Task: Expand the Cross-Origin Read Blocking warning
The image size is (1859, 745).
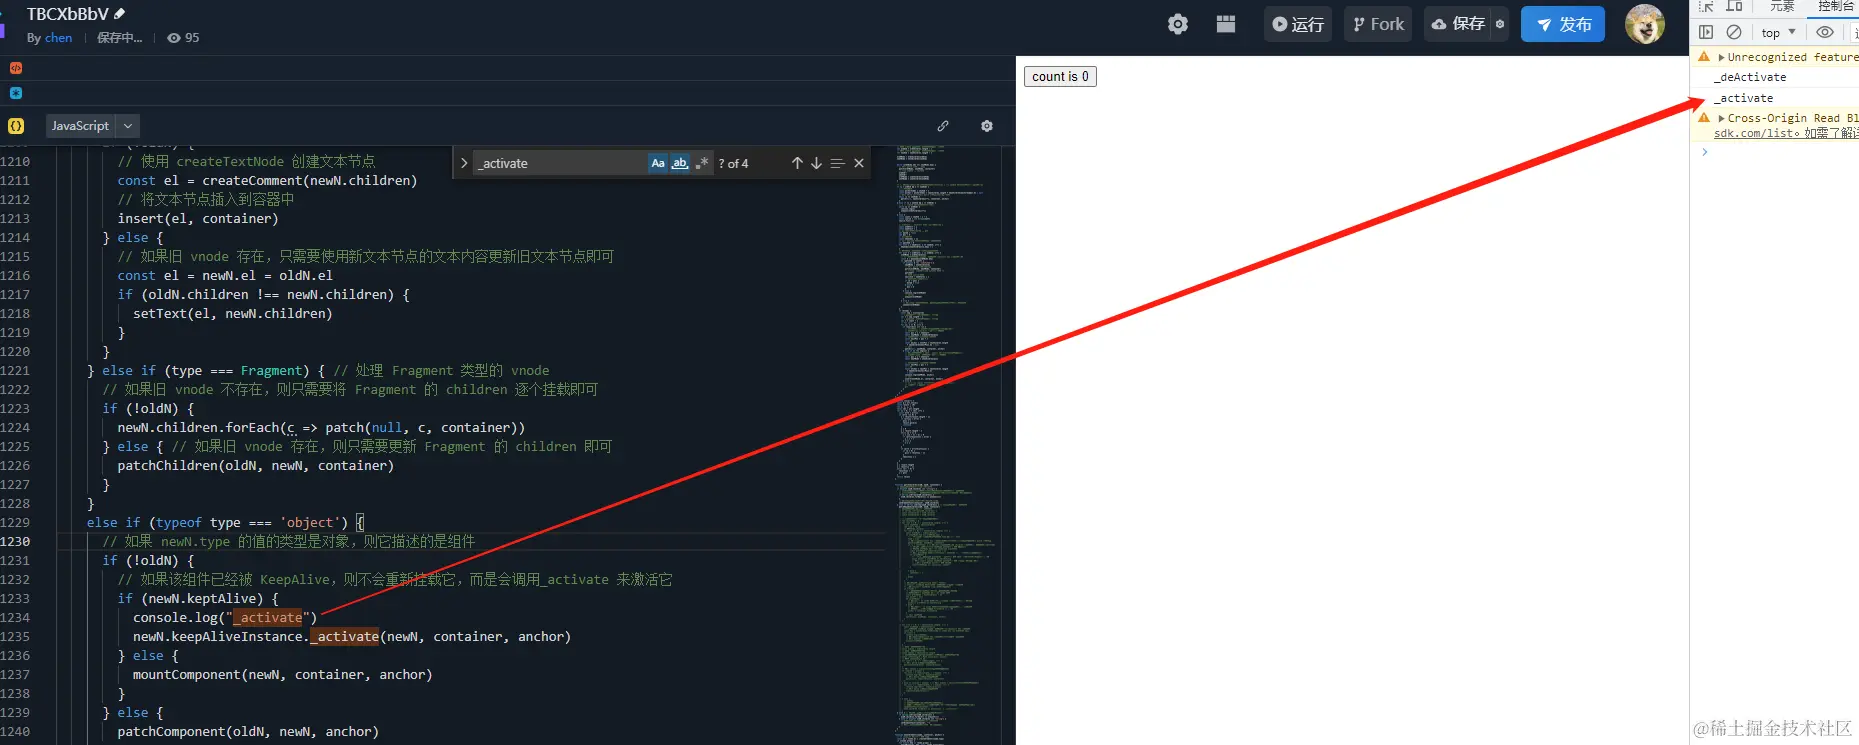Action: (1721, 118)
